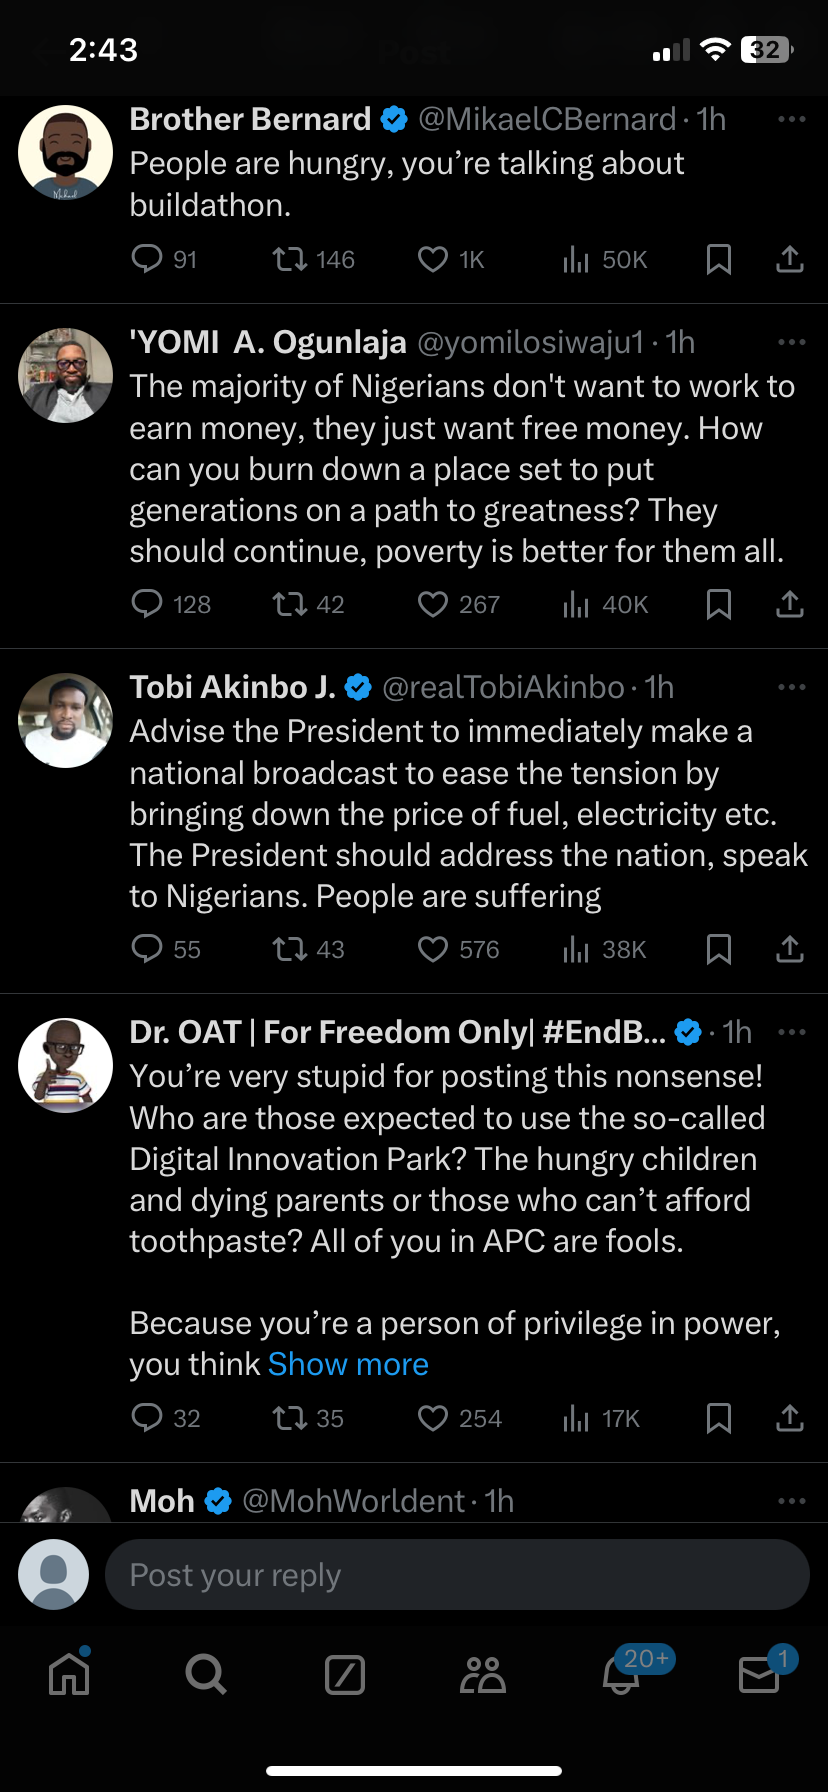Open replies on Tobi Akinbo's post
This screenshot has height=1792, width=828.
(x=147, y=949)
